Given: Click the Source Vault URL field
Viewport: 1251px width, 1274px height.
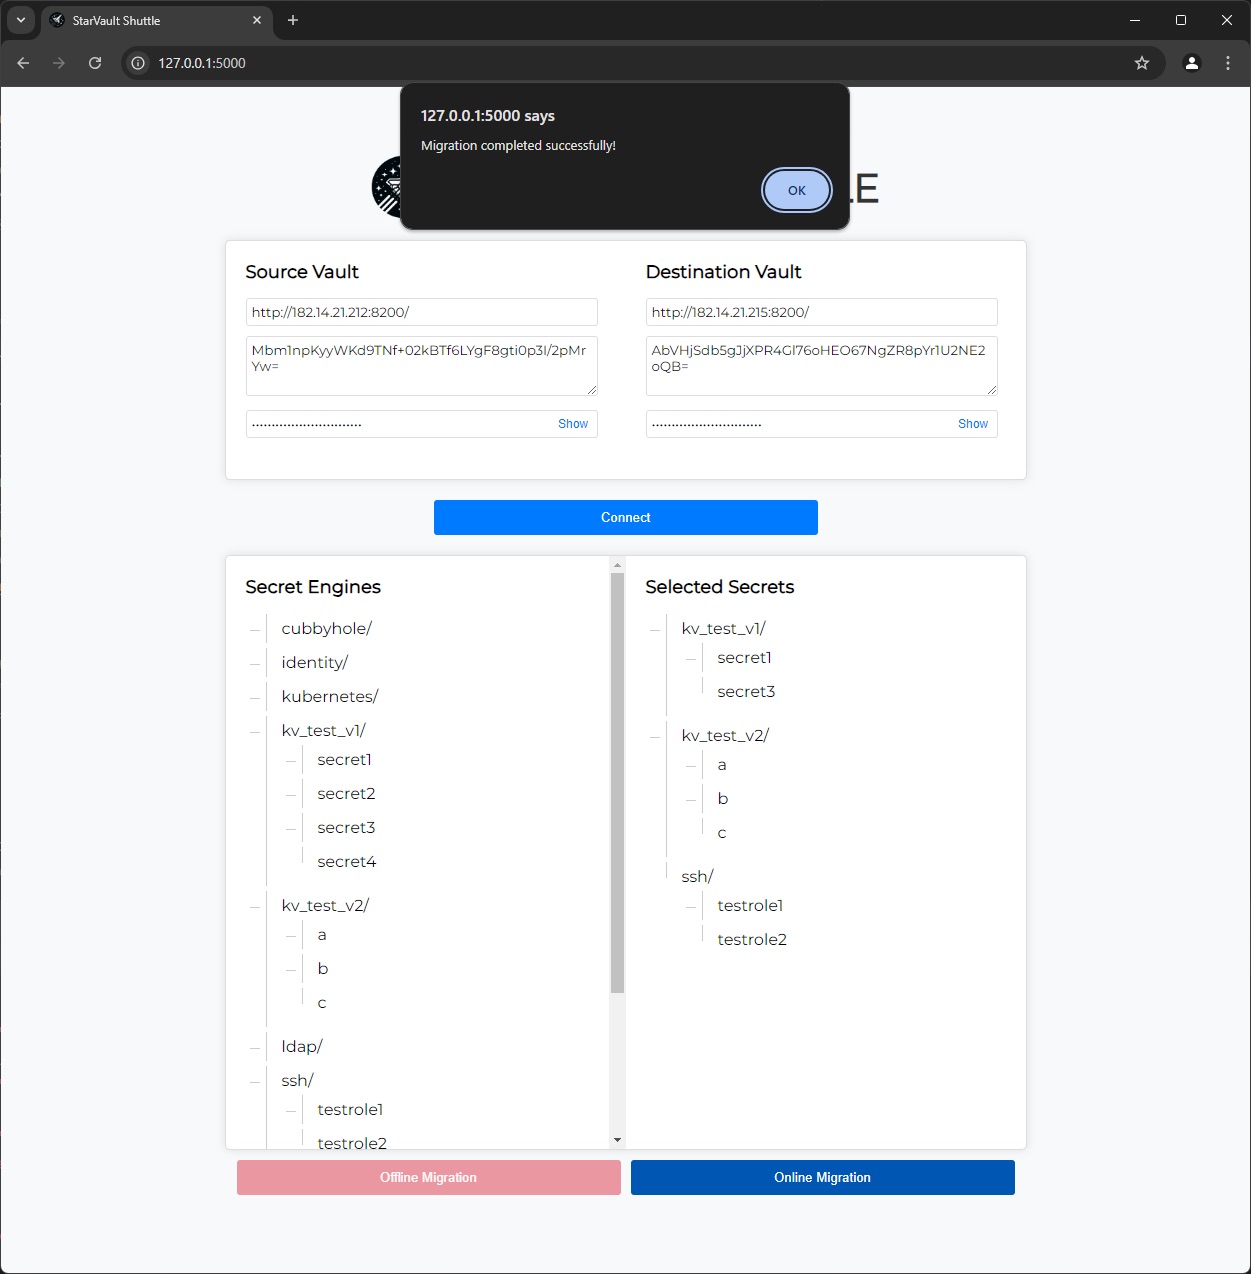Looking at the screenshot, I should click(x=421, y=312).
